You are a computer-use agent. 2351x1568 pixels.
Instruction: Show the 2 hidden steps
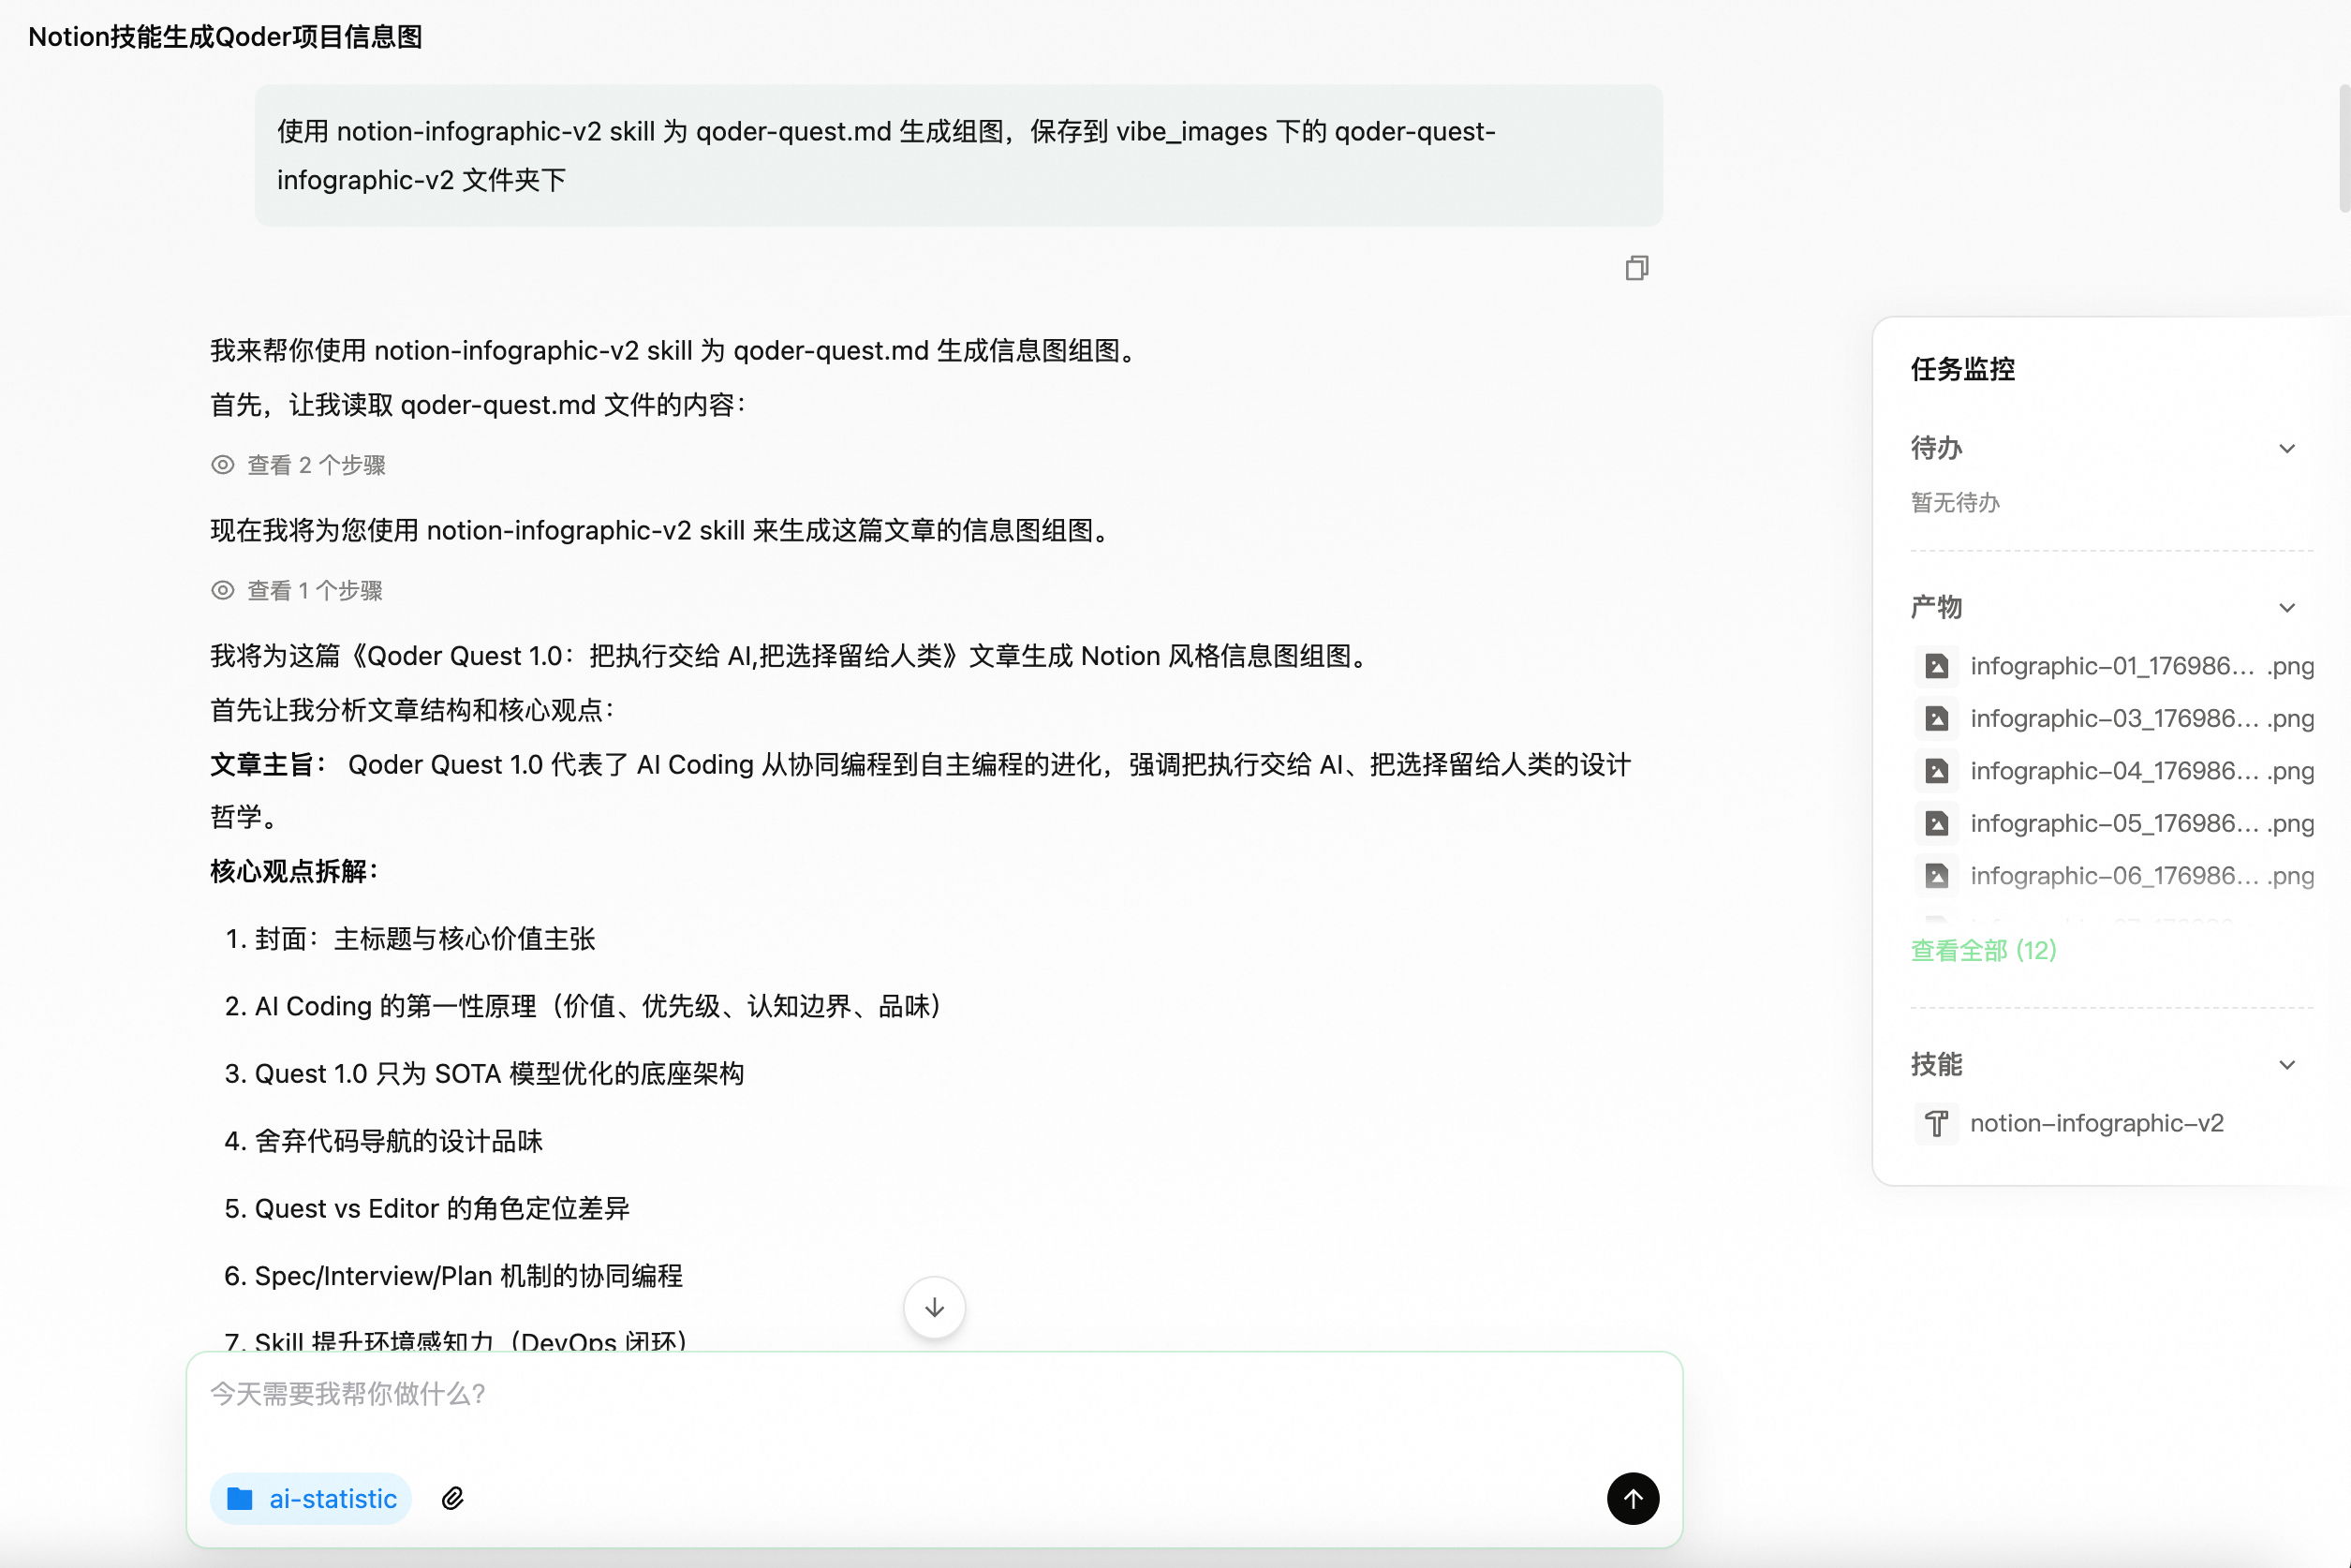[x=299, y=465]
